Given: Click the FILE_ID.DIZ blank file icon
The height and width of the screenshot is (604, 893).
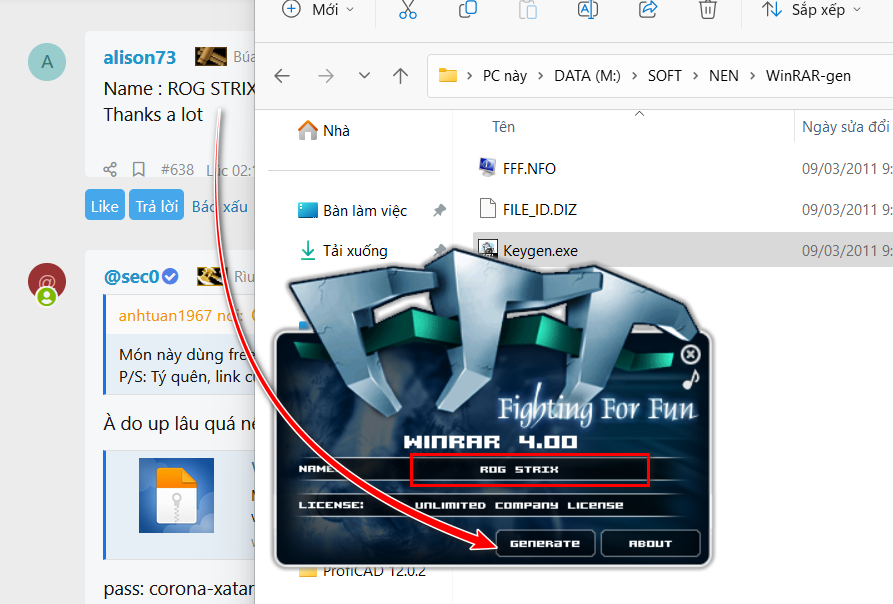Looking at the screenshot, I should pyautogui.click(x=488, y=208).
